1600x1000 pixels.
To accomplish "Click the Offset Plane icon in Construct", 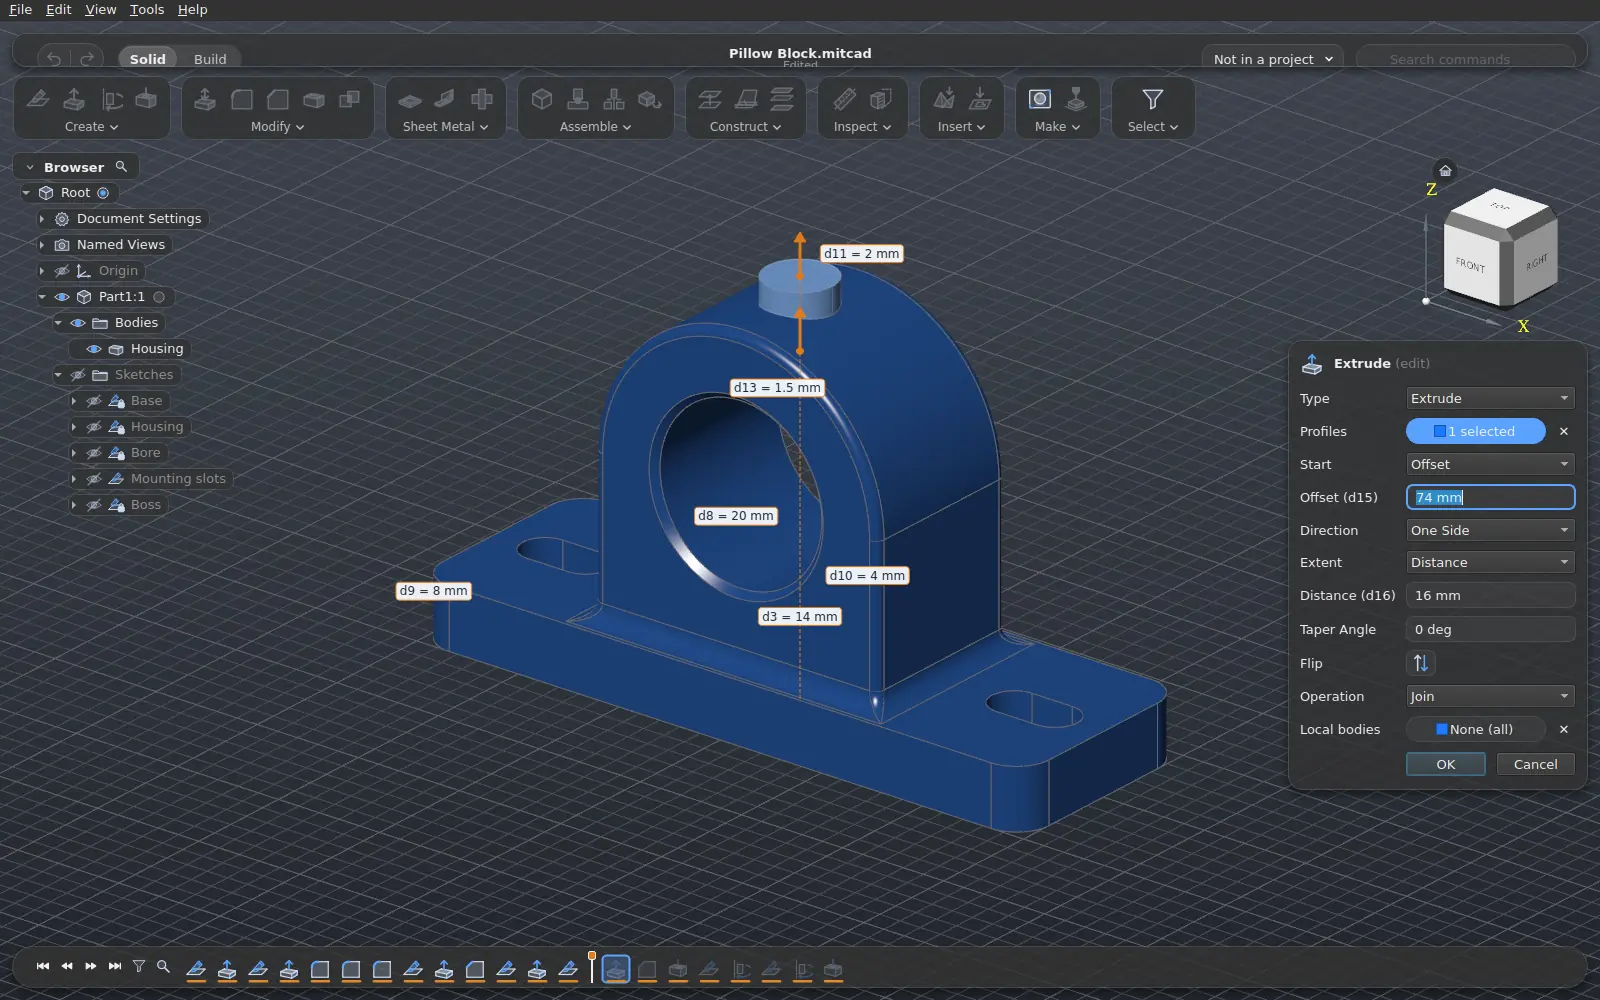I will click(710, 99).
